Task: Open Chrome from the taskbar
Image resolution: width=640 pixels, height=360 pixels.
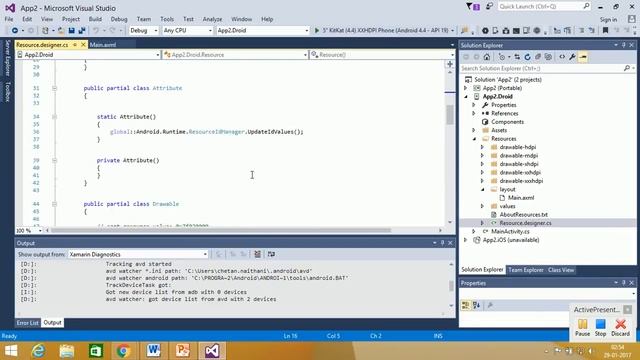Action: 123,351
